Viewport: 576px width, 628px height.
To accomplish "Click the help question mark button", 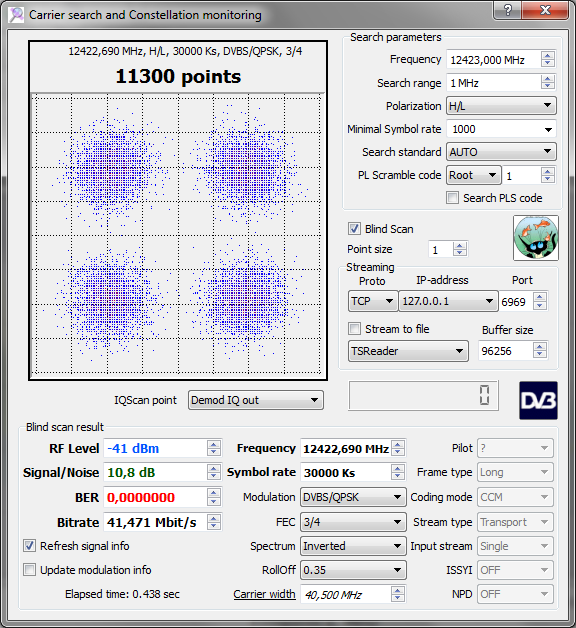I will [x=508, y=10].
